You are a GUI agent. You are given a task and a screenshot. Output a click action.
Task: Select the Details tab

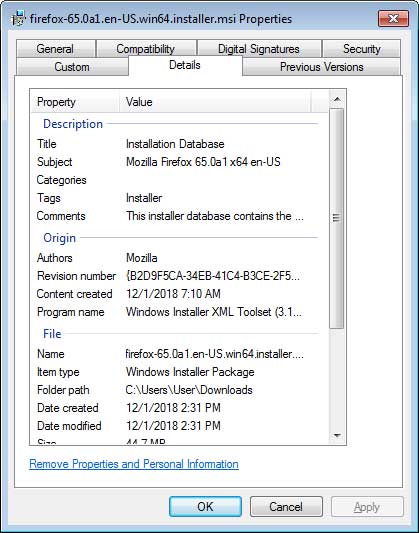[185, 65]
